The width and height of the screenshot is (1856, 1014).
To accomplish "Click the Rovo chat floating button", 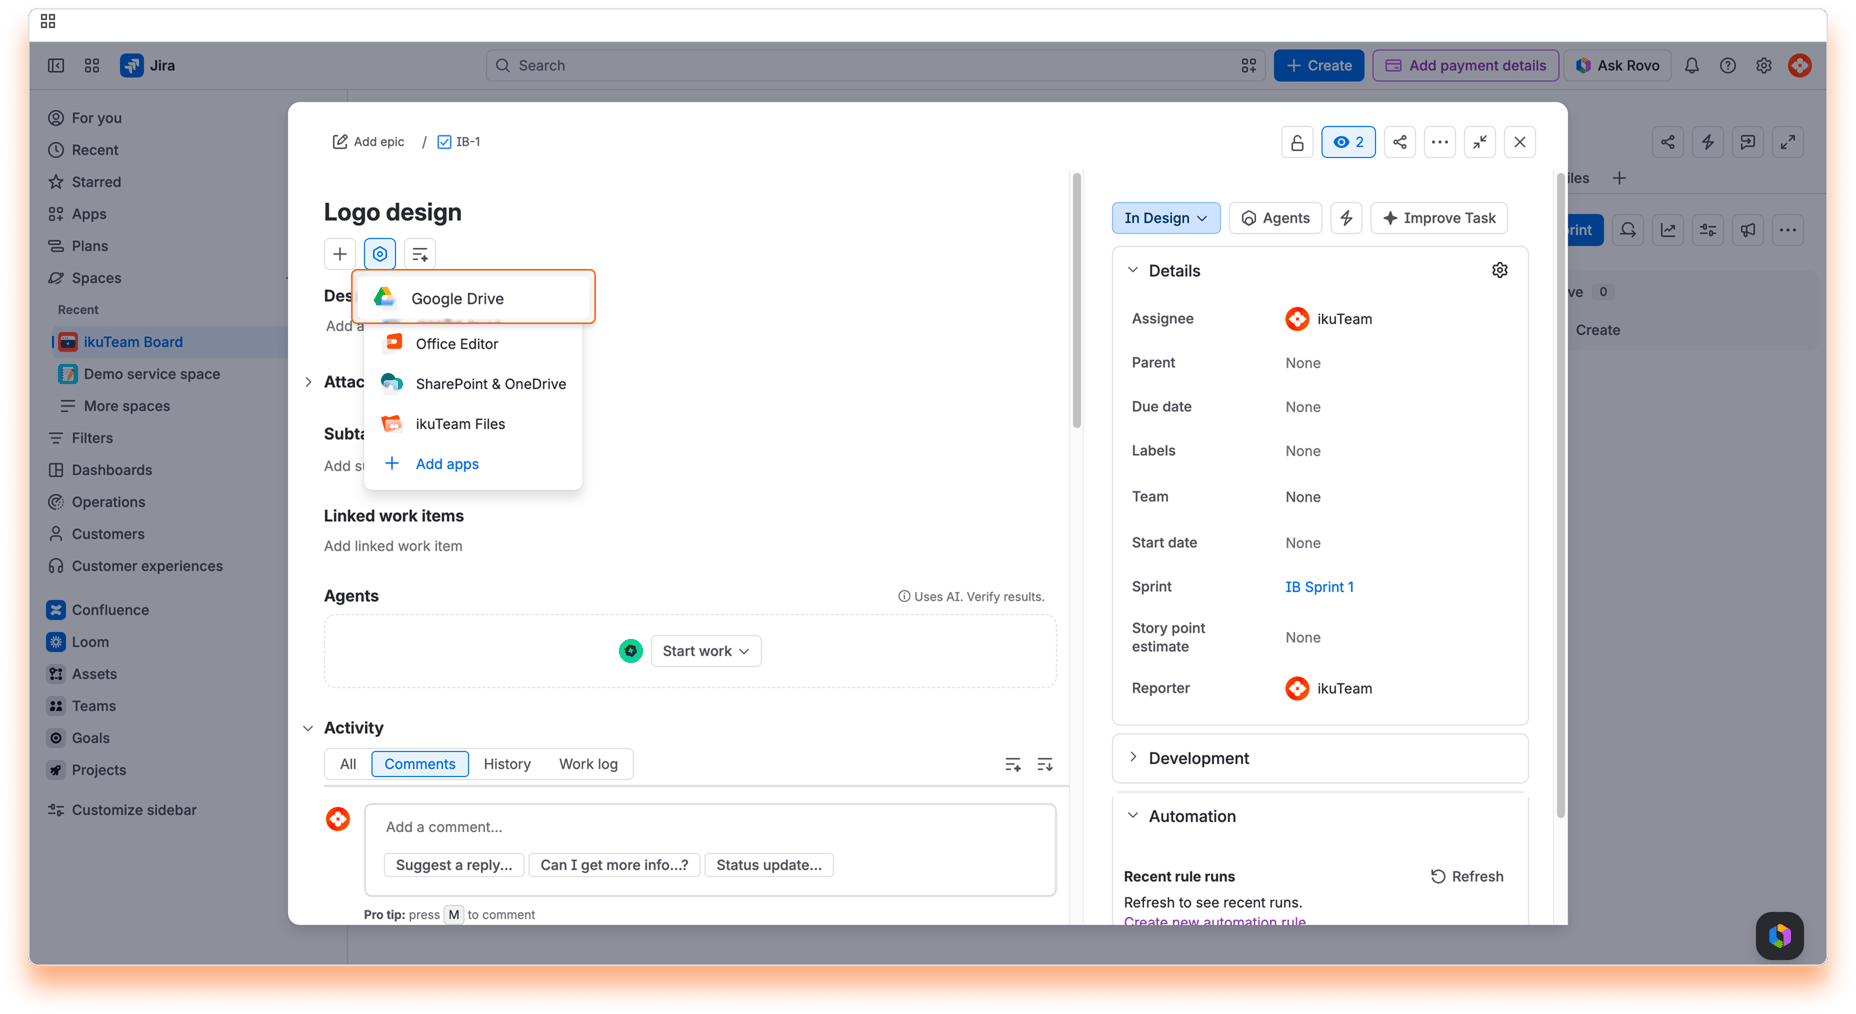I will tap(1780, 936).
